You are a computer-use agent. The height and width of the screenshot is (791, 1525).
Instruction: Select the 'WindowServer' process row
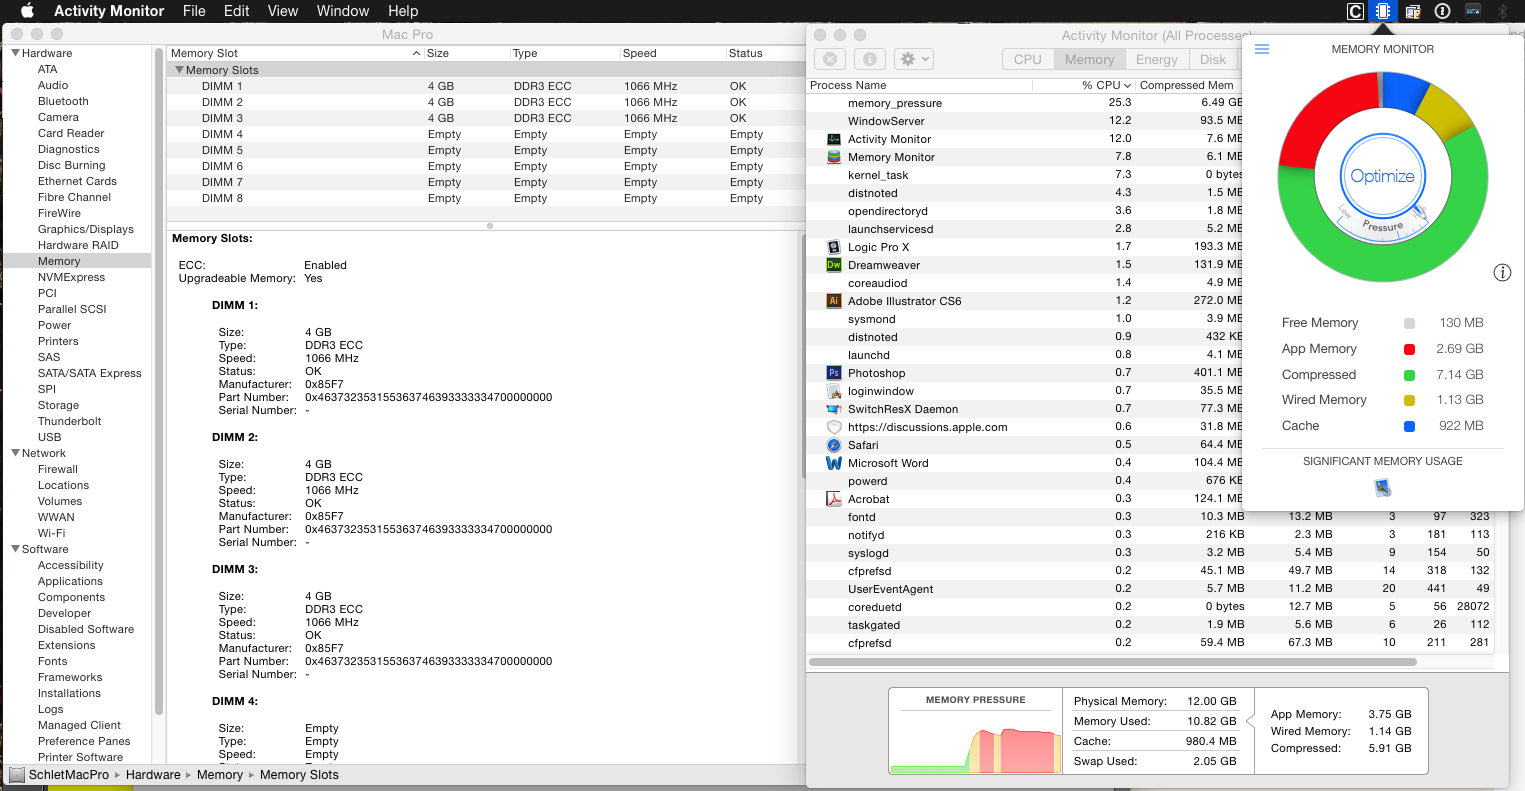coord(1025,121)
